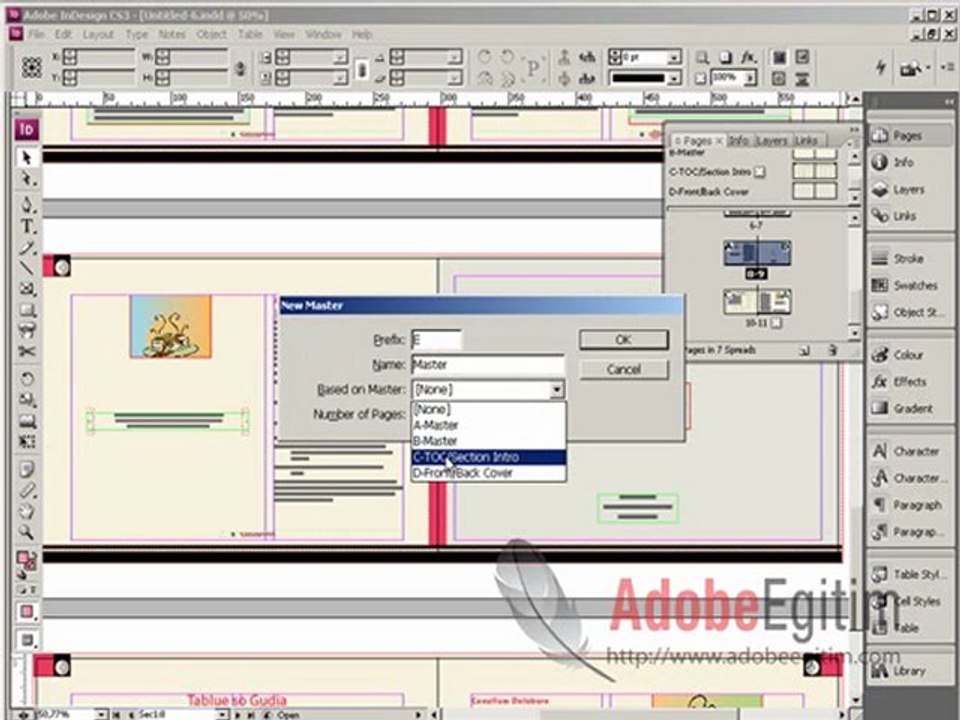The image size is (960, 720).
Task: Click the delete (trash) icon in Pages panel
Action: 832,350
